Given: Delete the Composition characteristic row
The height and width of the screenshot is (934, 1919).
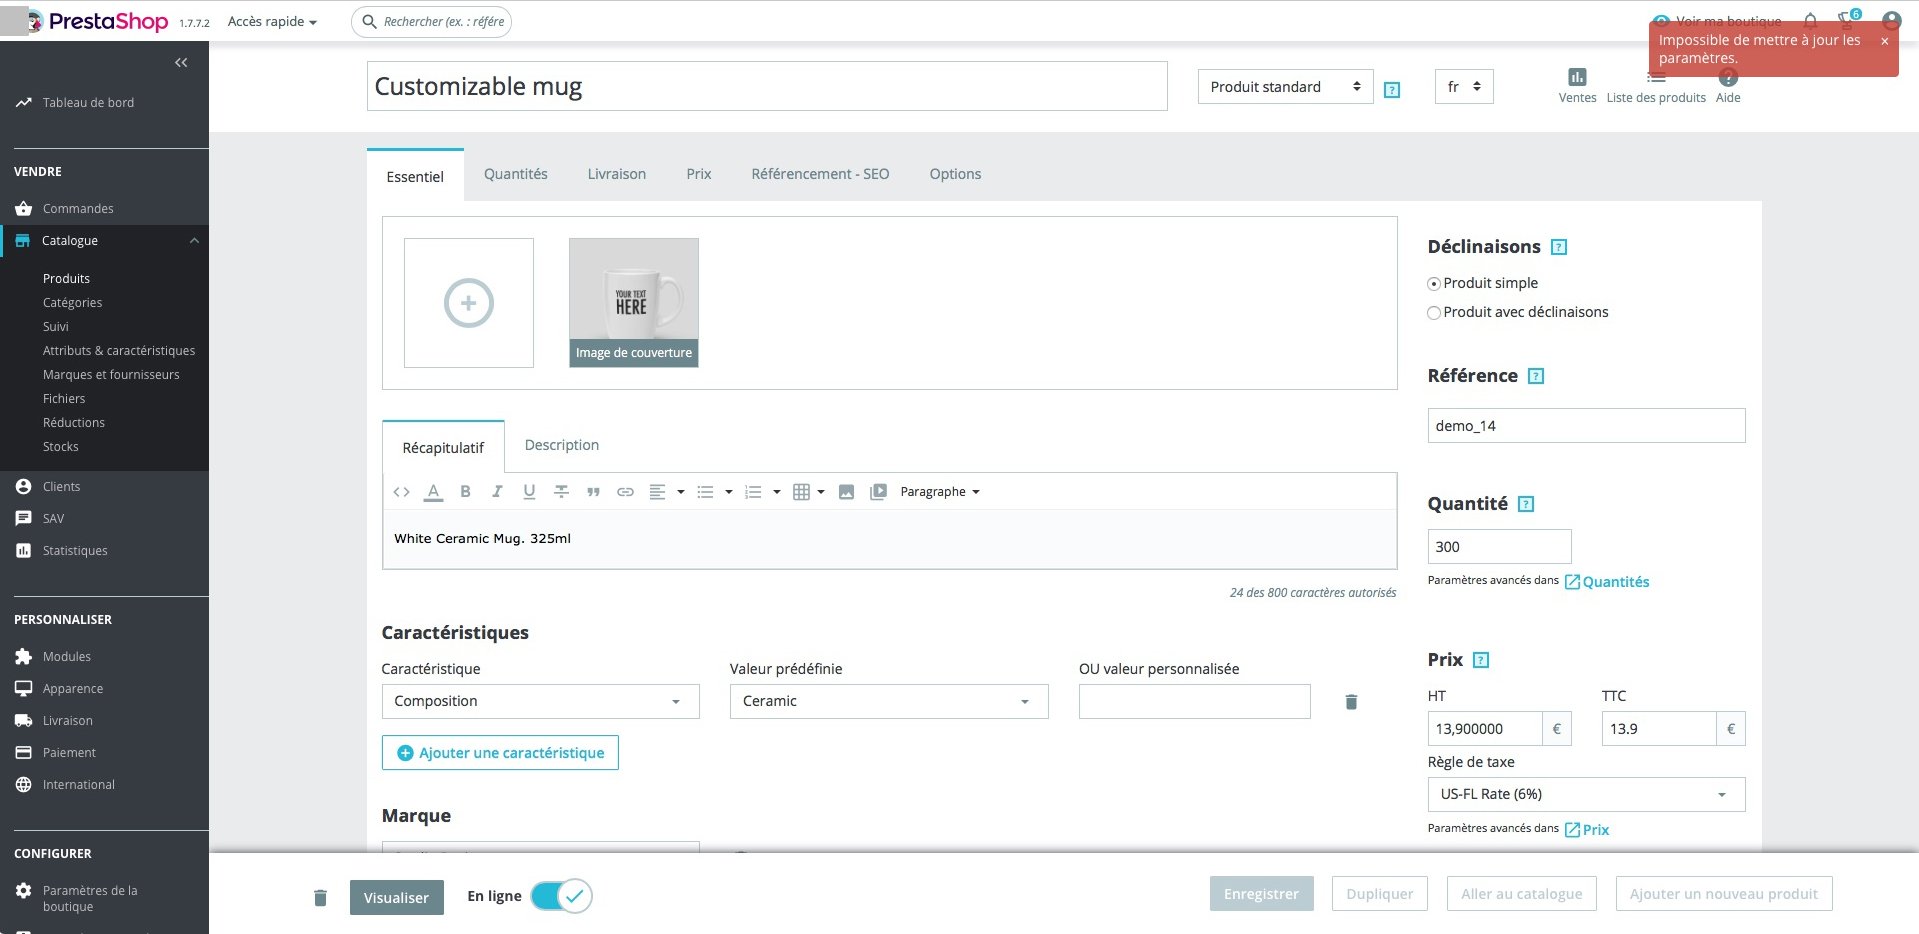Looking at the screenshot, I should [x=1351, y=702].
